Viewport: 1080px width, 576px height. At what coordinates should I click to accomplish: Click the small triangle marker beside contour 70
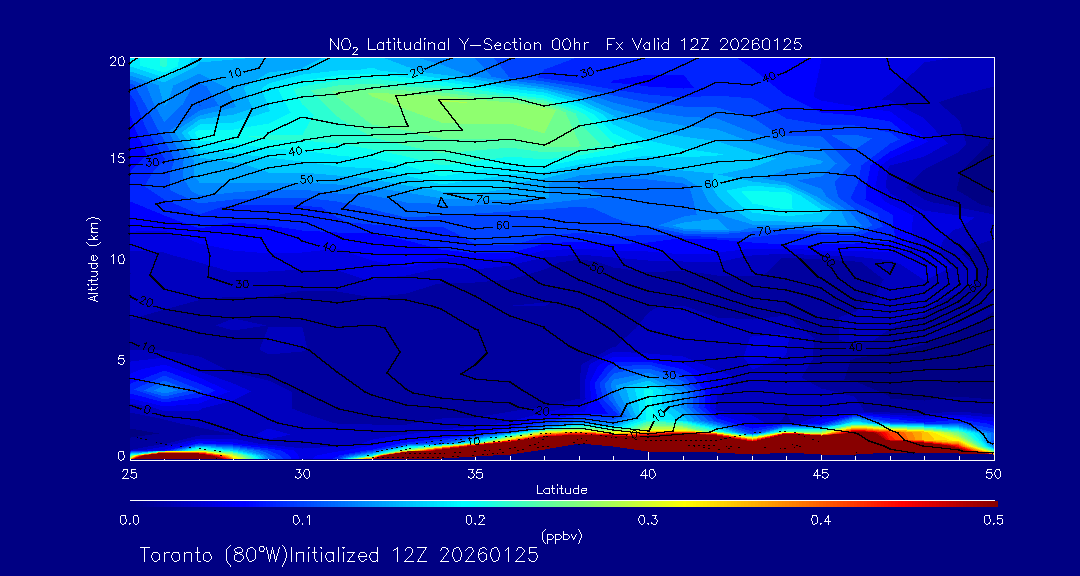[441, 202]
